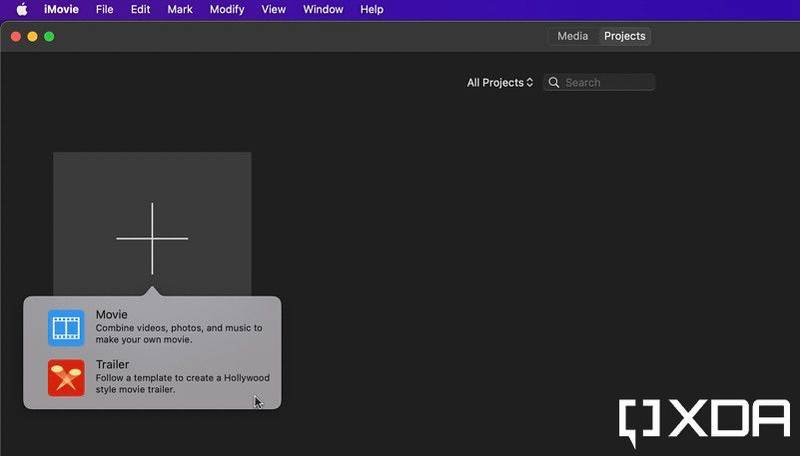Screen dimensions: 800x456
Task: Switch to the Projects tab
Action: tap(624, 36)
